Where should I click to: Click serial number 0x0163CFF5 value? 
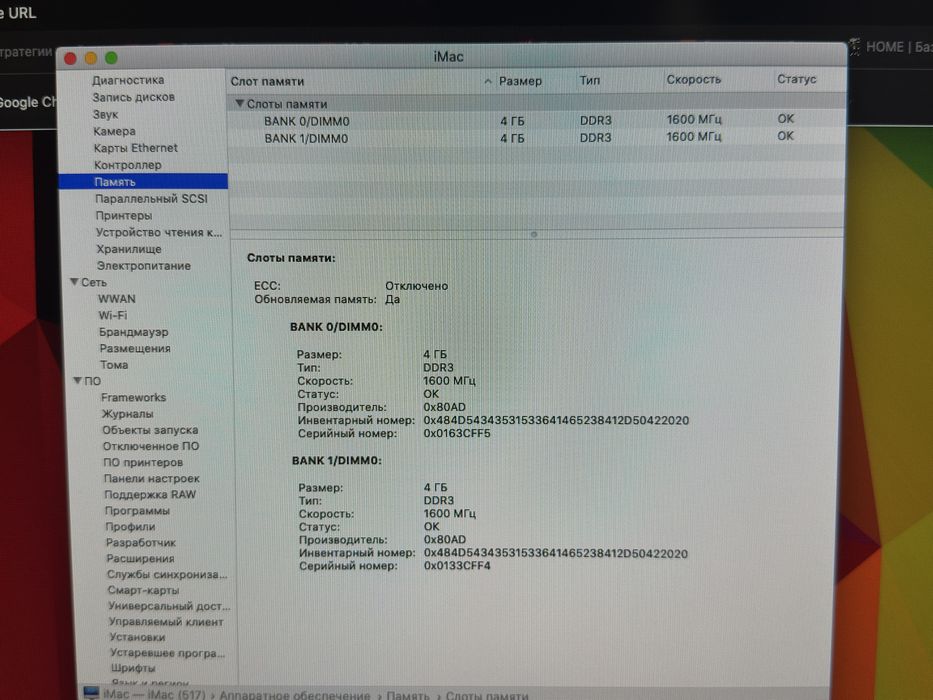[x=457, y=433]
